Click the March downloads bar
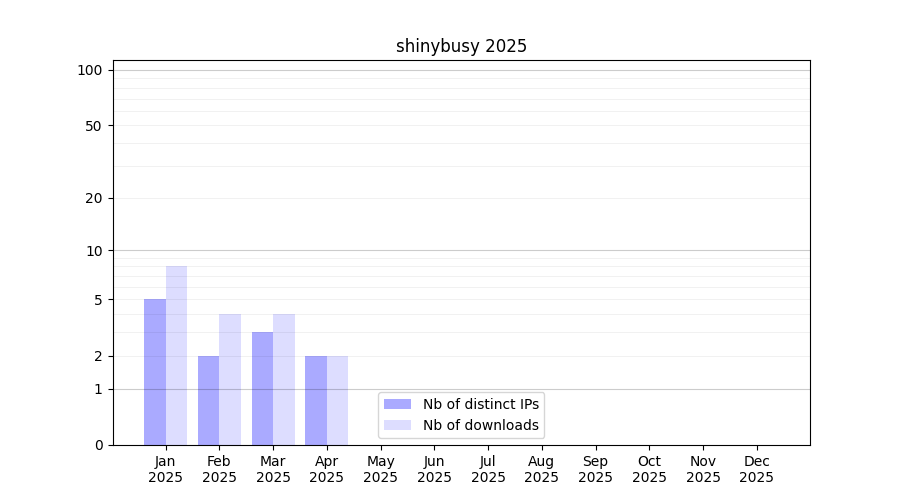Screen dimensions: 900x500 click(284, 379)
